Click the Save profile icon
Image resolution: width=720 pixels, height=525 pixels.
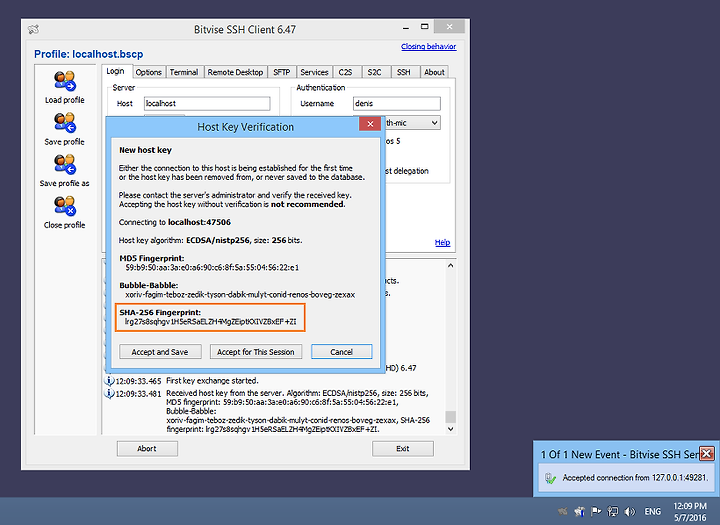pos(65,123)
